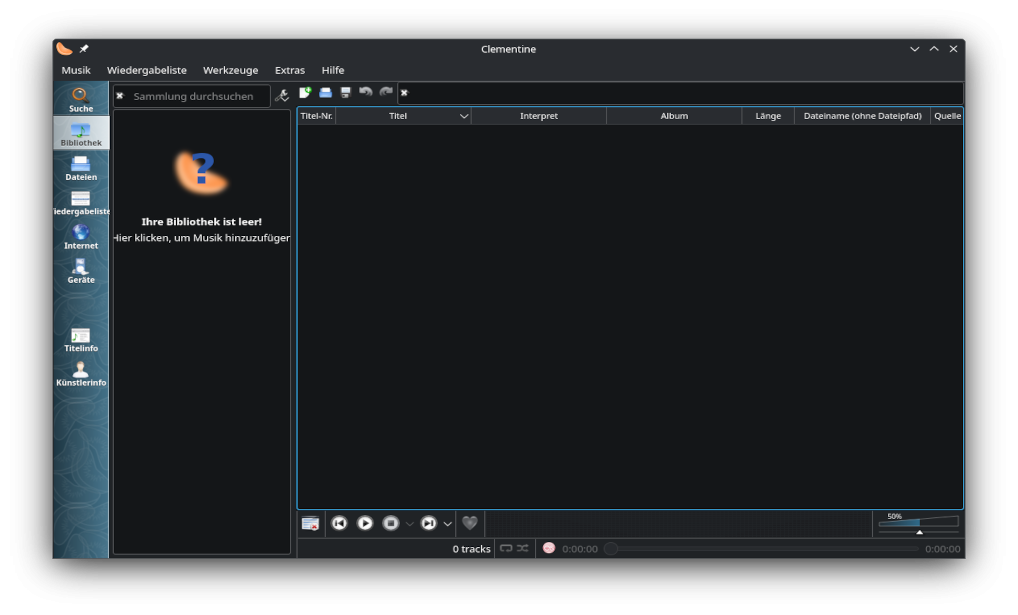This screenshot has height=615, width=1018.
Task: Create a new playlist with toolbar icon
Action: pyautogui.click(x=306, y=93)
